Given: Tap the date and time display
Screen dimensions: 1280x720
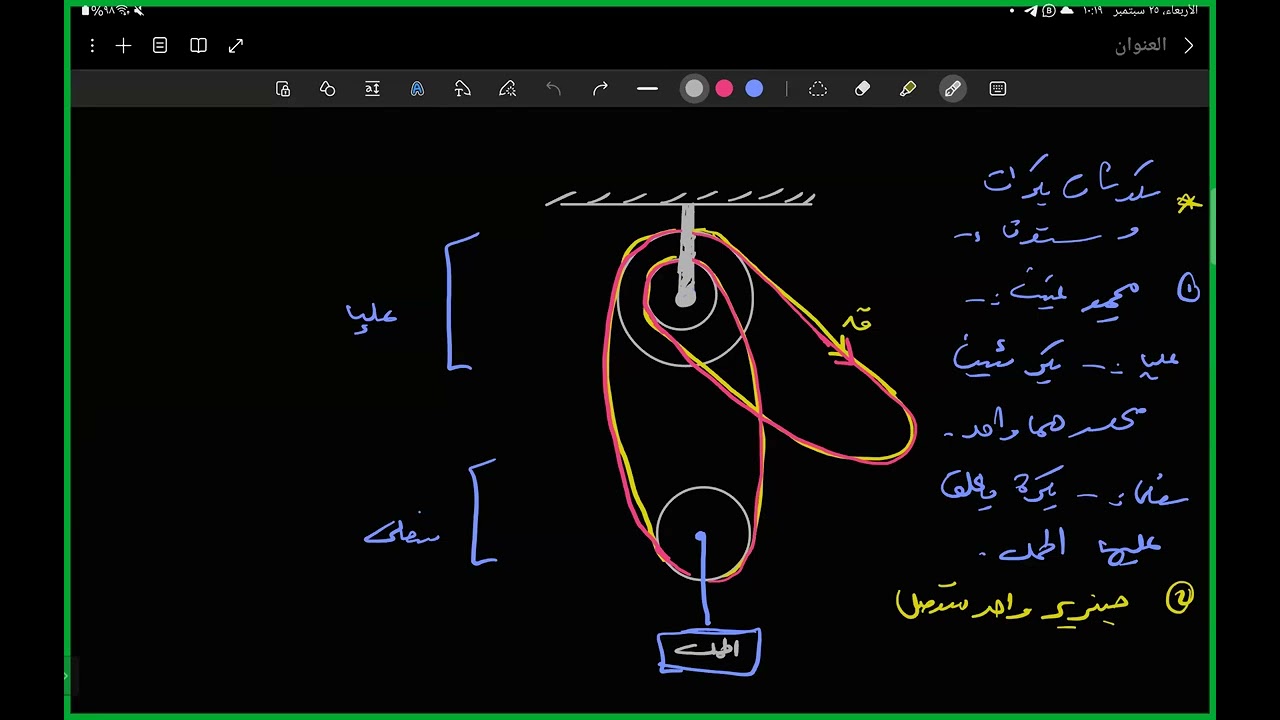Looking at the screenshot, I should click(1141, 11).
